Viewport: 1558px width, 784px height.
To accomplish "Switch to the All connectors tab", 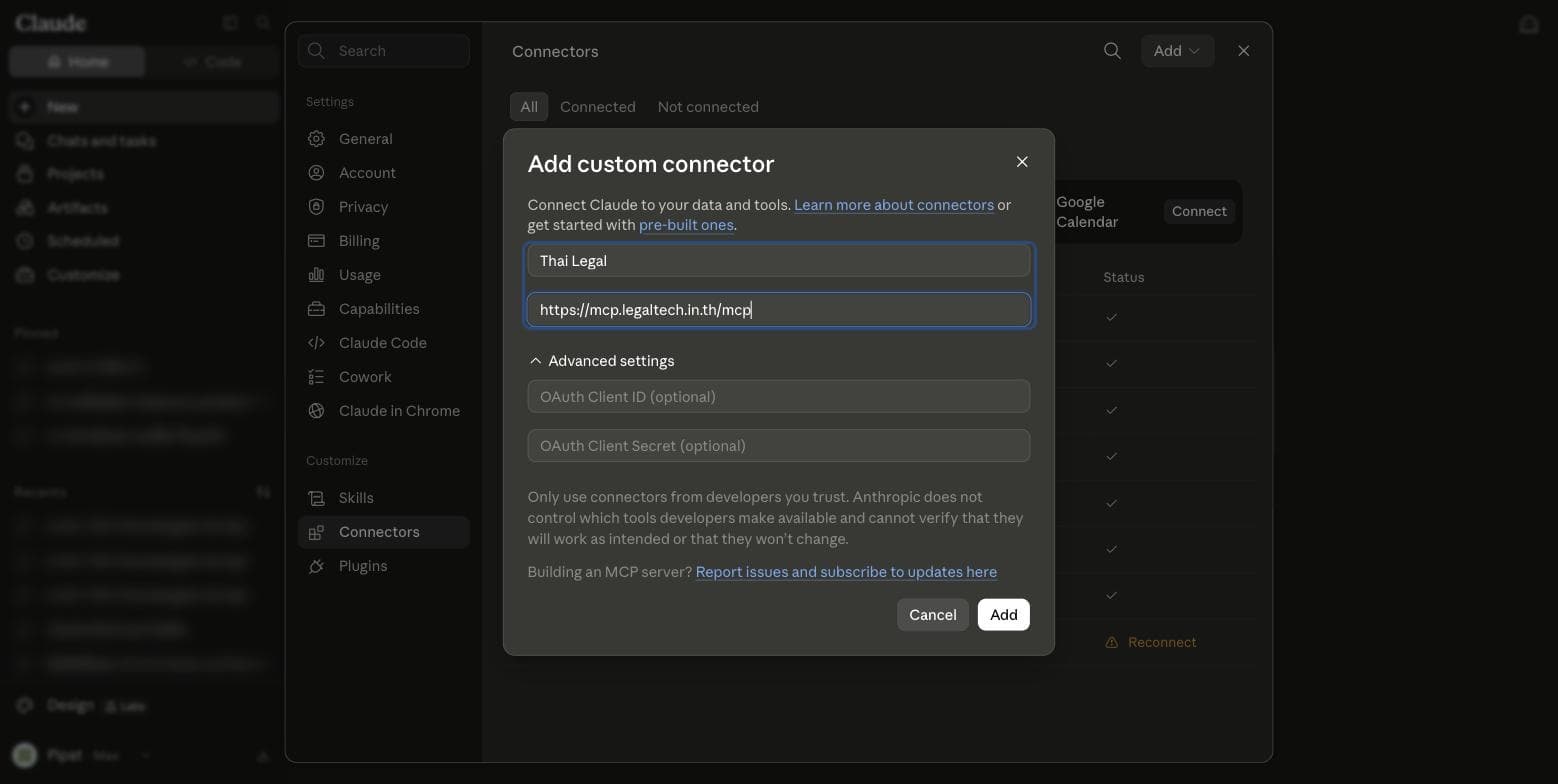I will point(529,107).
